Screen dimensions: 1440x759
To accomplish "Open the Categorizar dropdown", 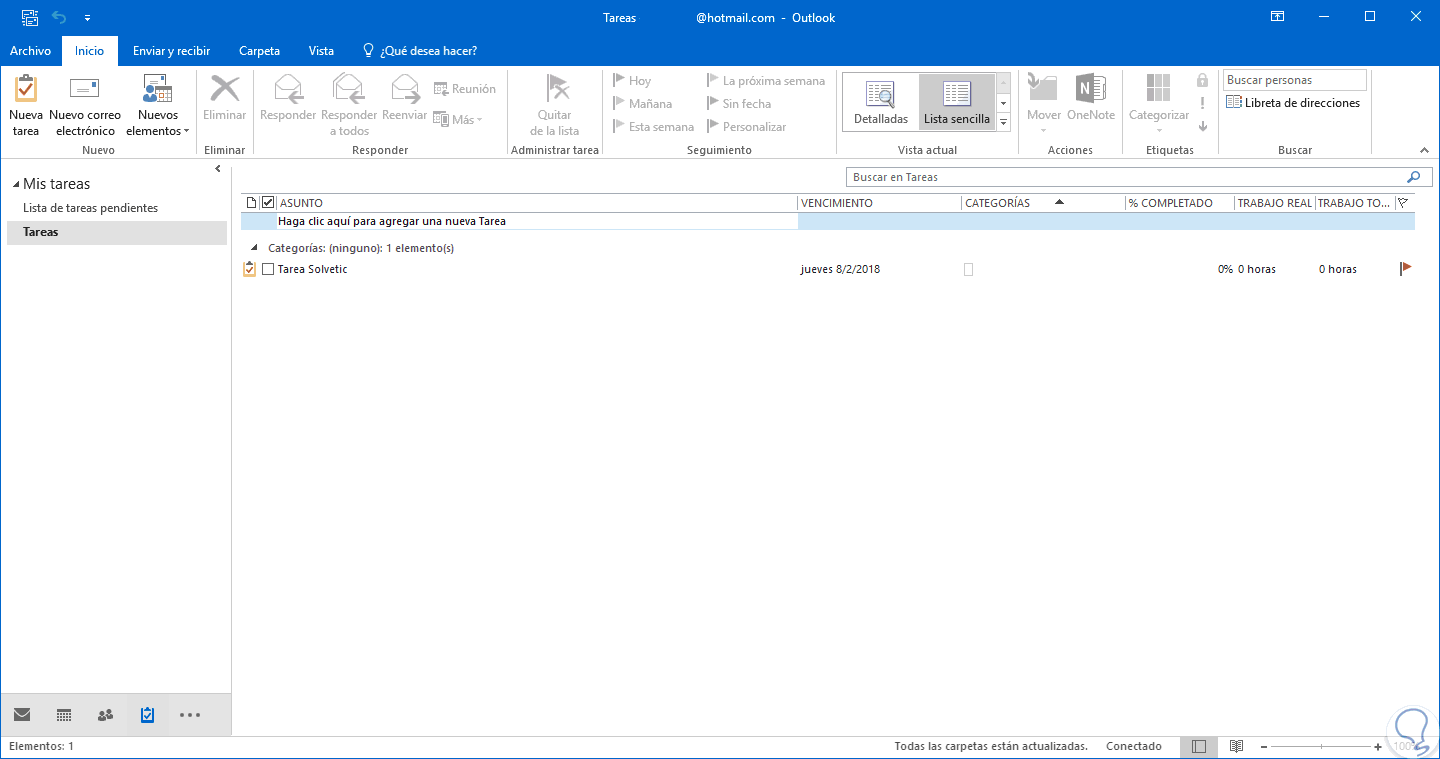I will click(1159, 105).
